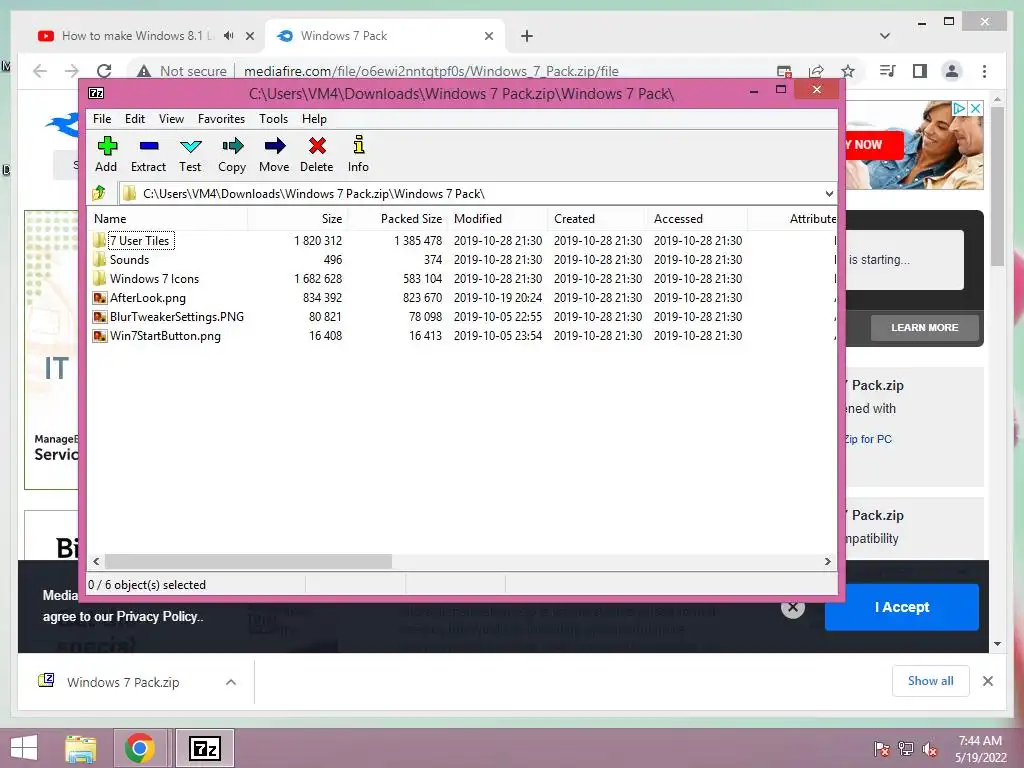This screenshot has height=768, width=1024.
Task: Click the Not secure site warning
Action: (182, 71)
